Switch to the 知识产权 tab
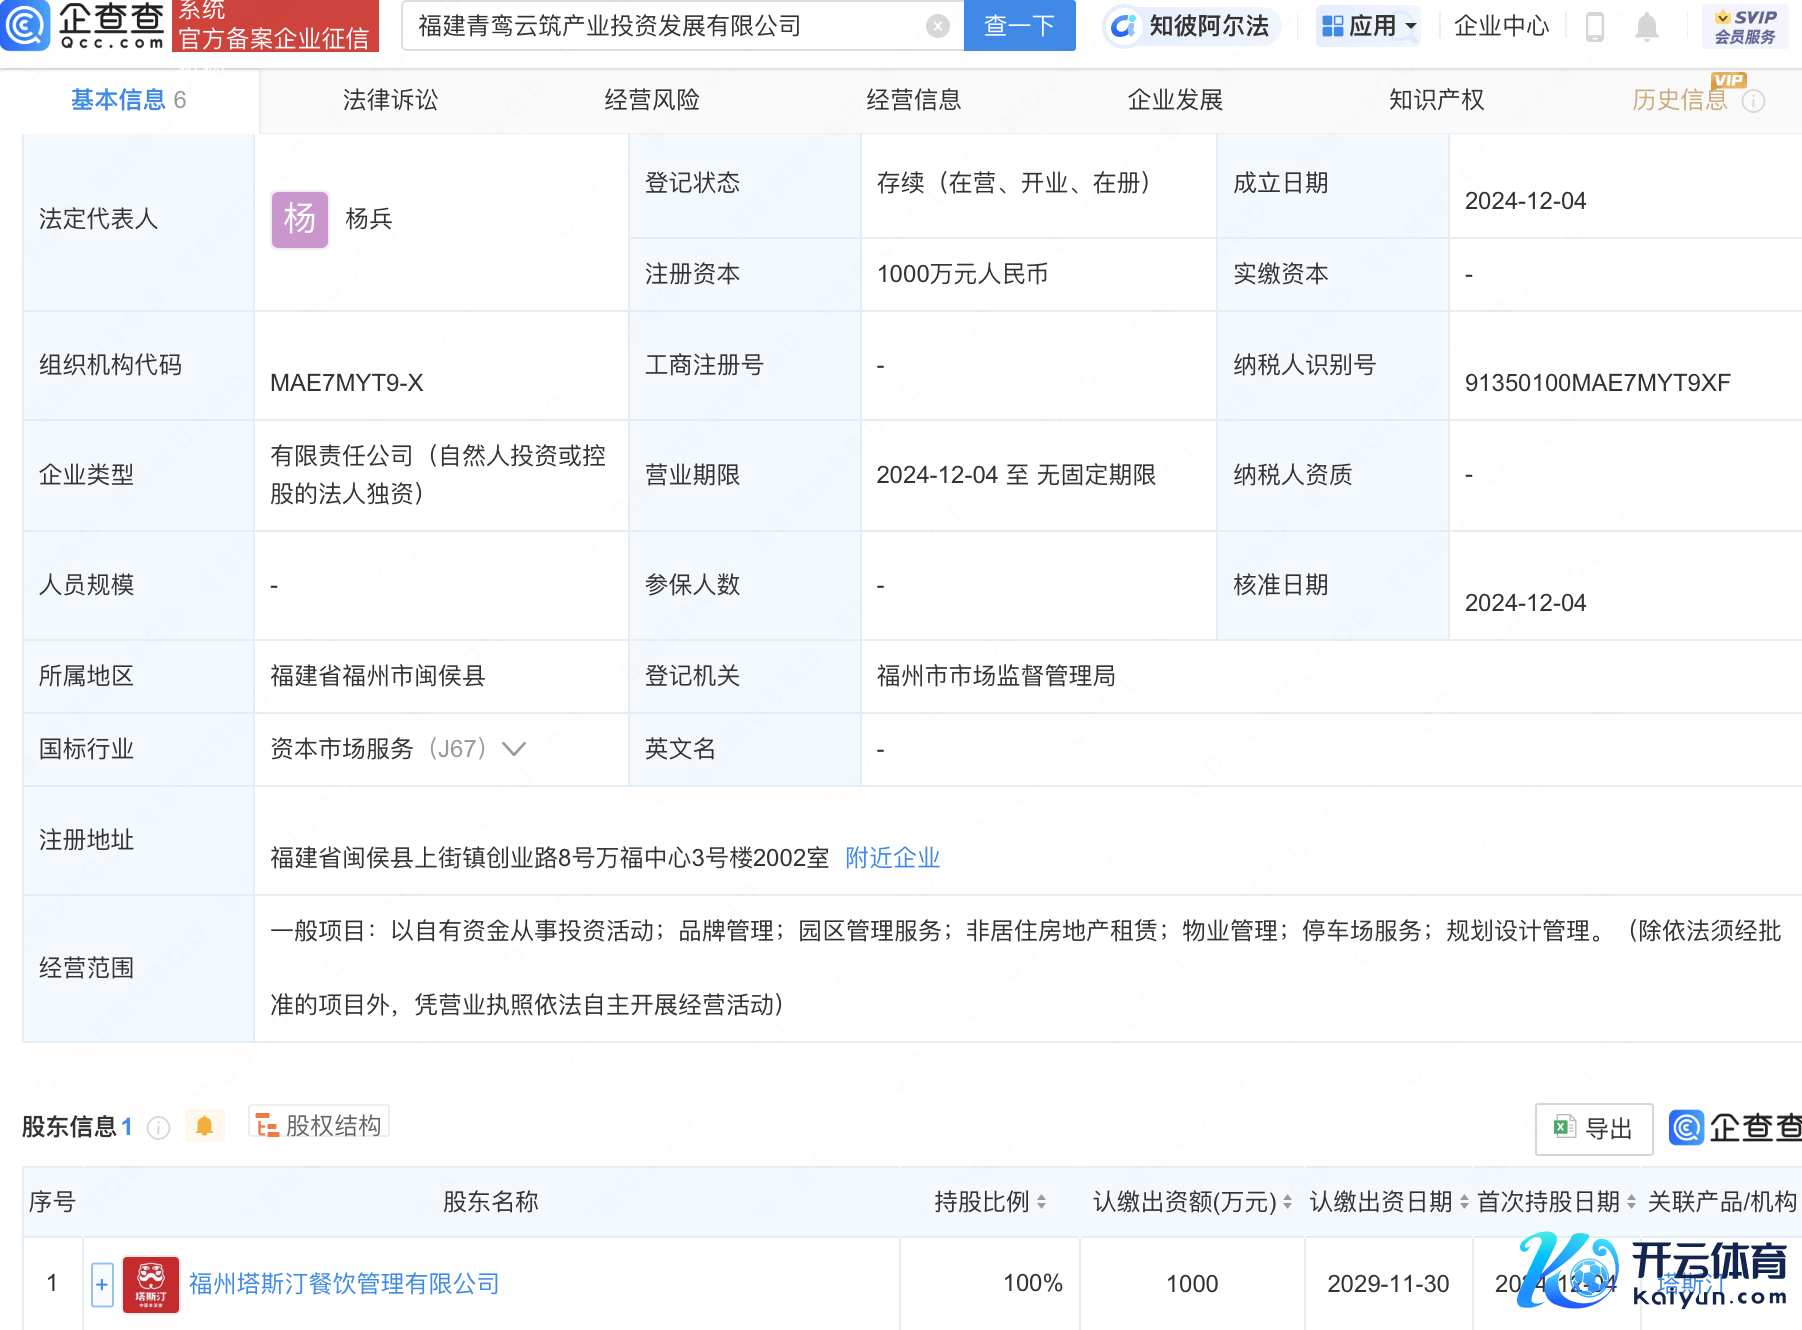The image size is (1802, 1330). [x=1436, y=100]
